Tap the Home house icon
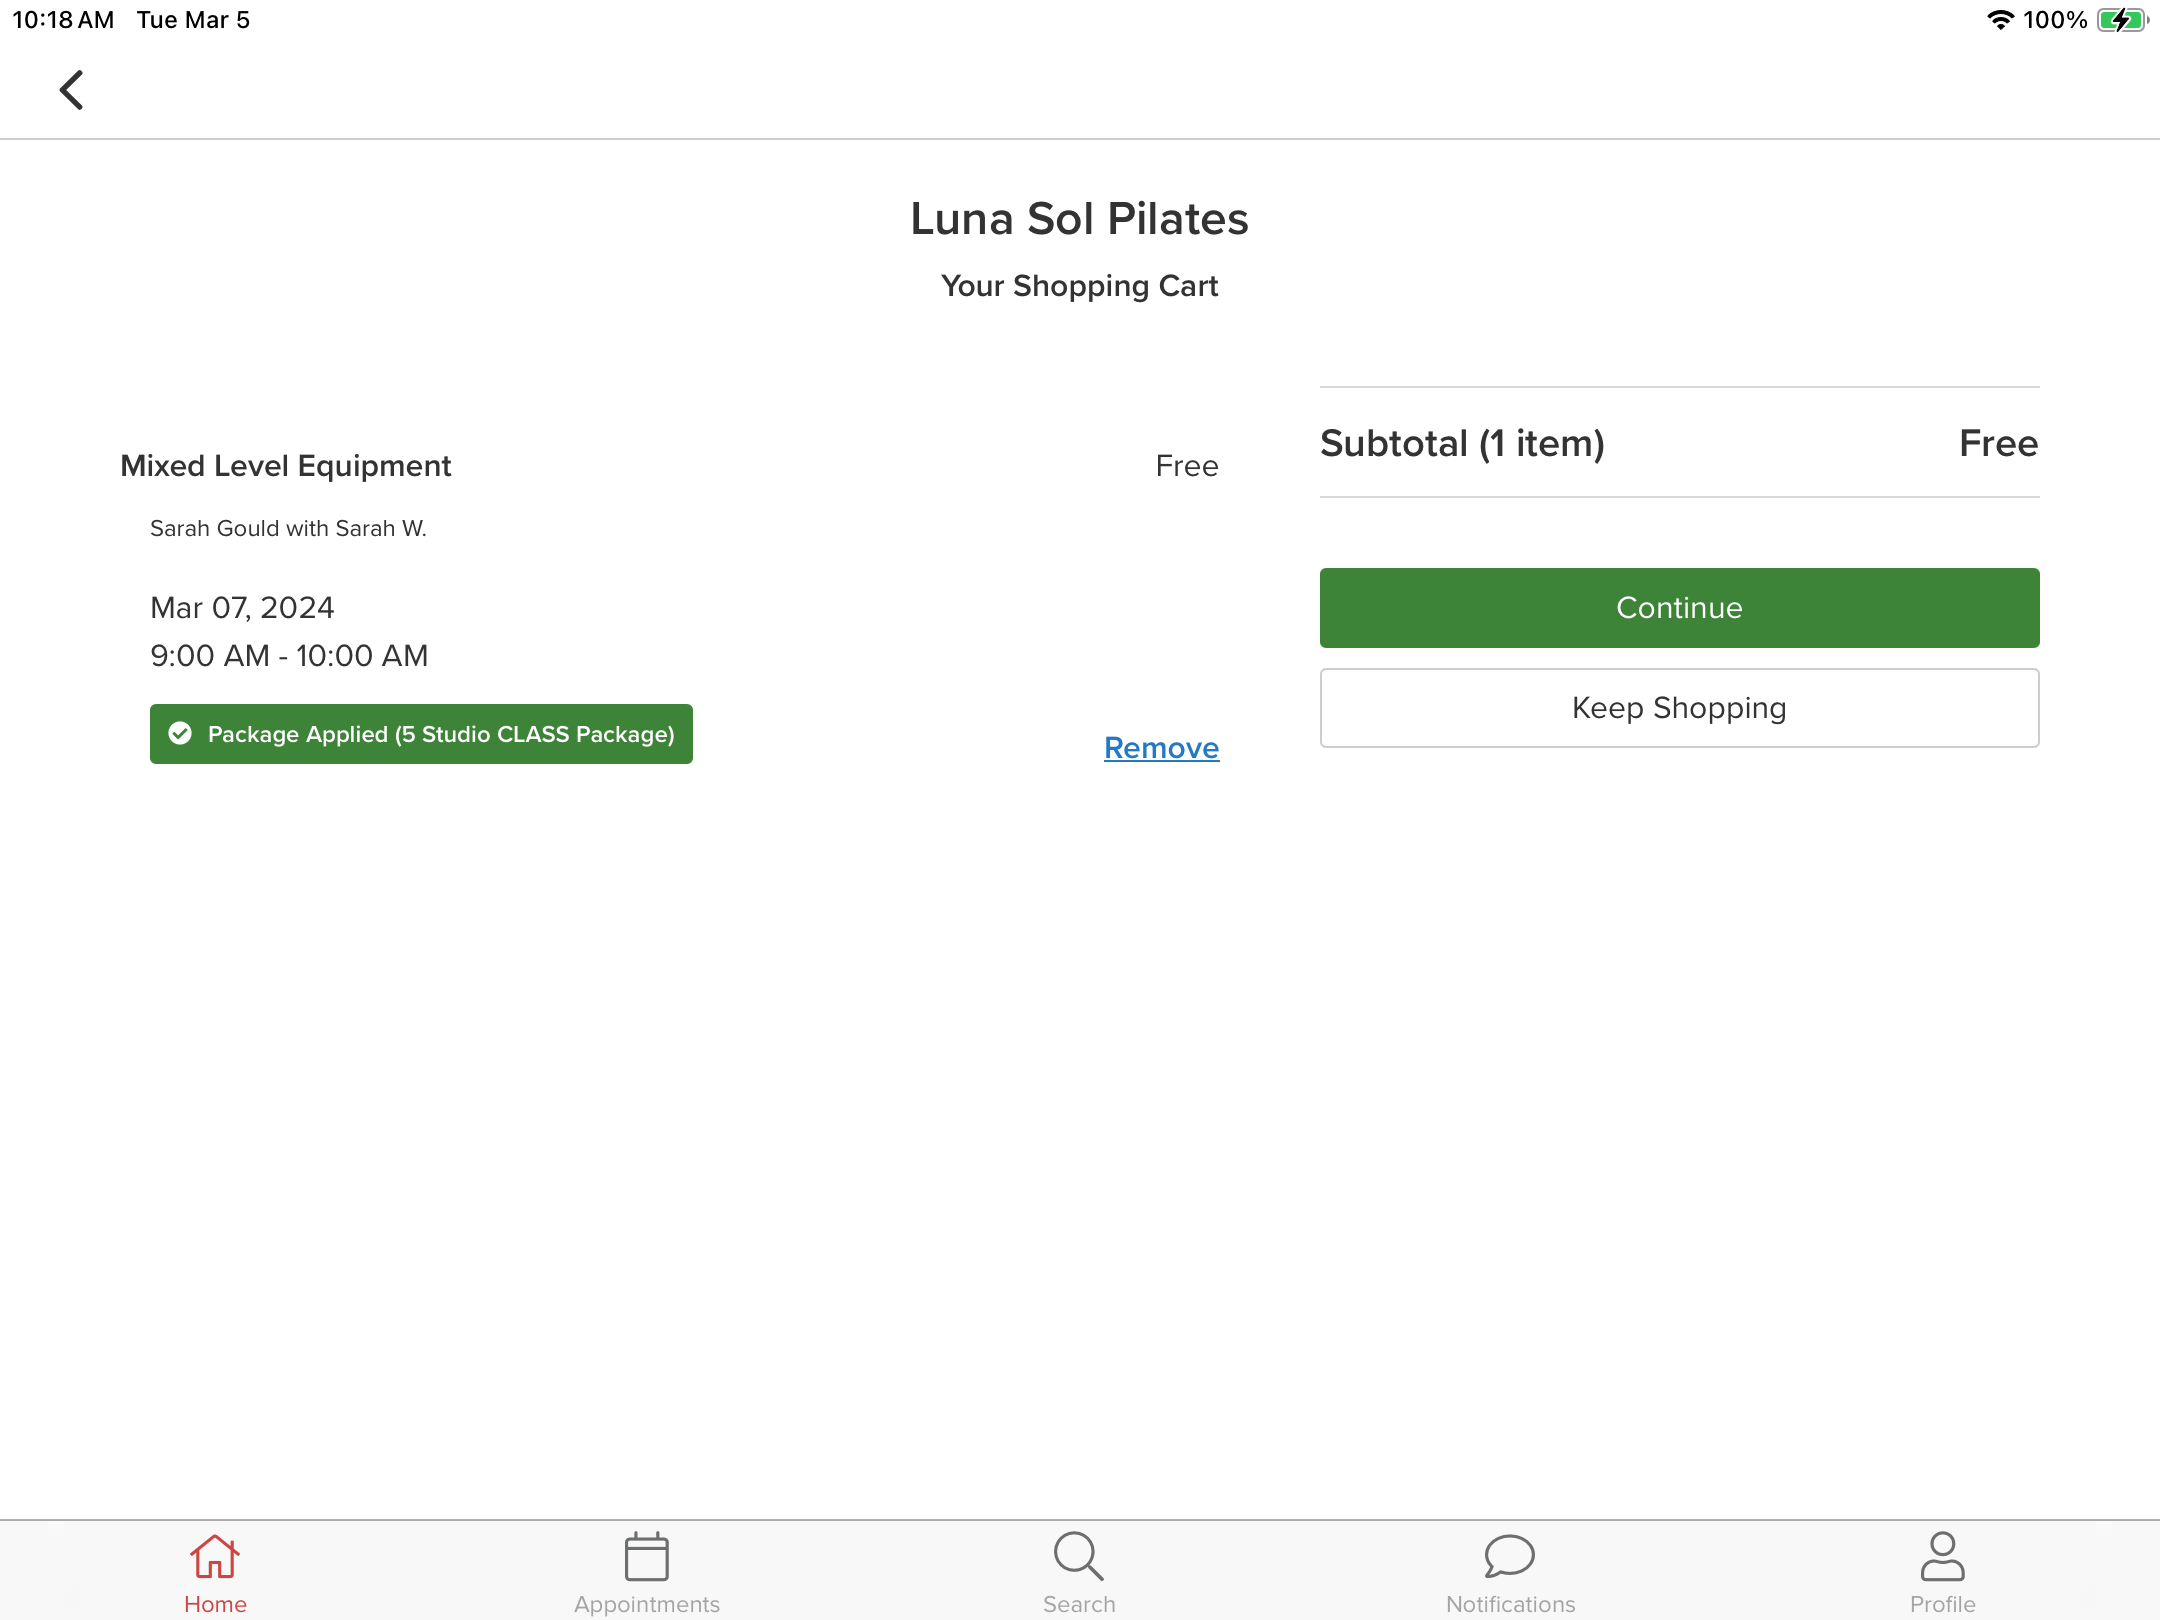The width and height of the screenshot is (2160, 1620). click(x=215, y=1556)
